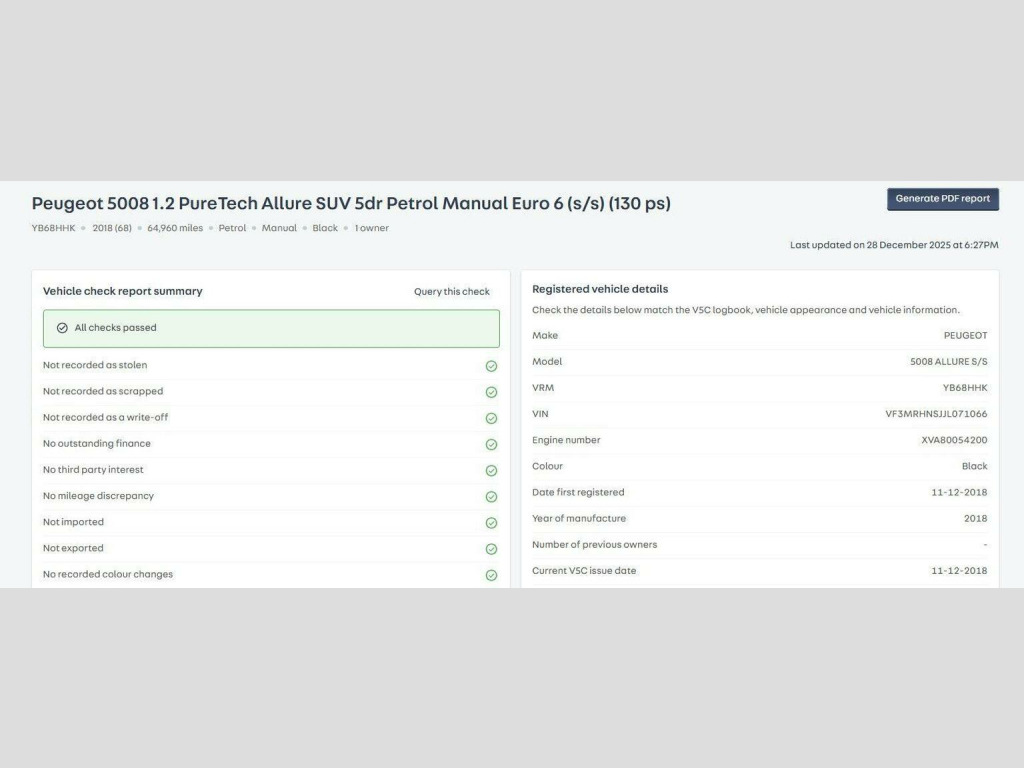Click the green tick beside Not recorded as stolen
The image size is (1024, 768).
[x=491, y=366]
